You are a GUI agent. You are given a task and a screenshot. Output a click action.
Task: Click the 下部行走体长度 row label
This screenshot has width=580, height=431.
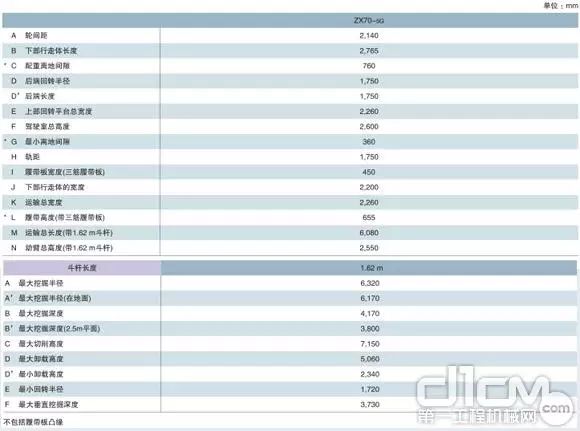coord(51,51)
